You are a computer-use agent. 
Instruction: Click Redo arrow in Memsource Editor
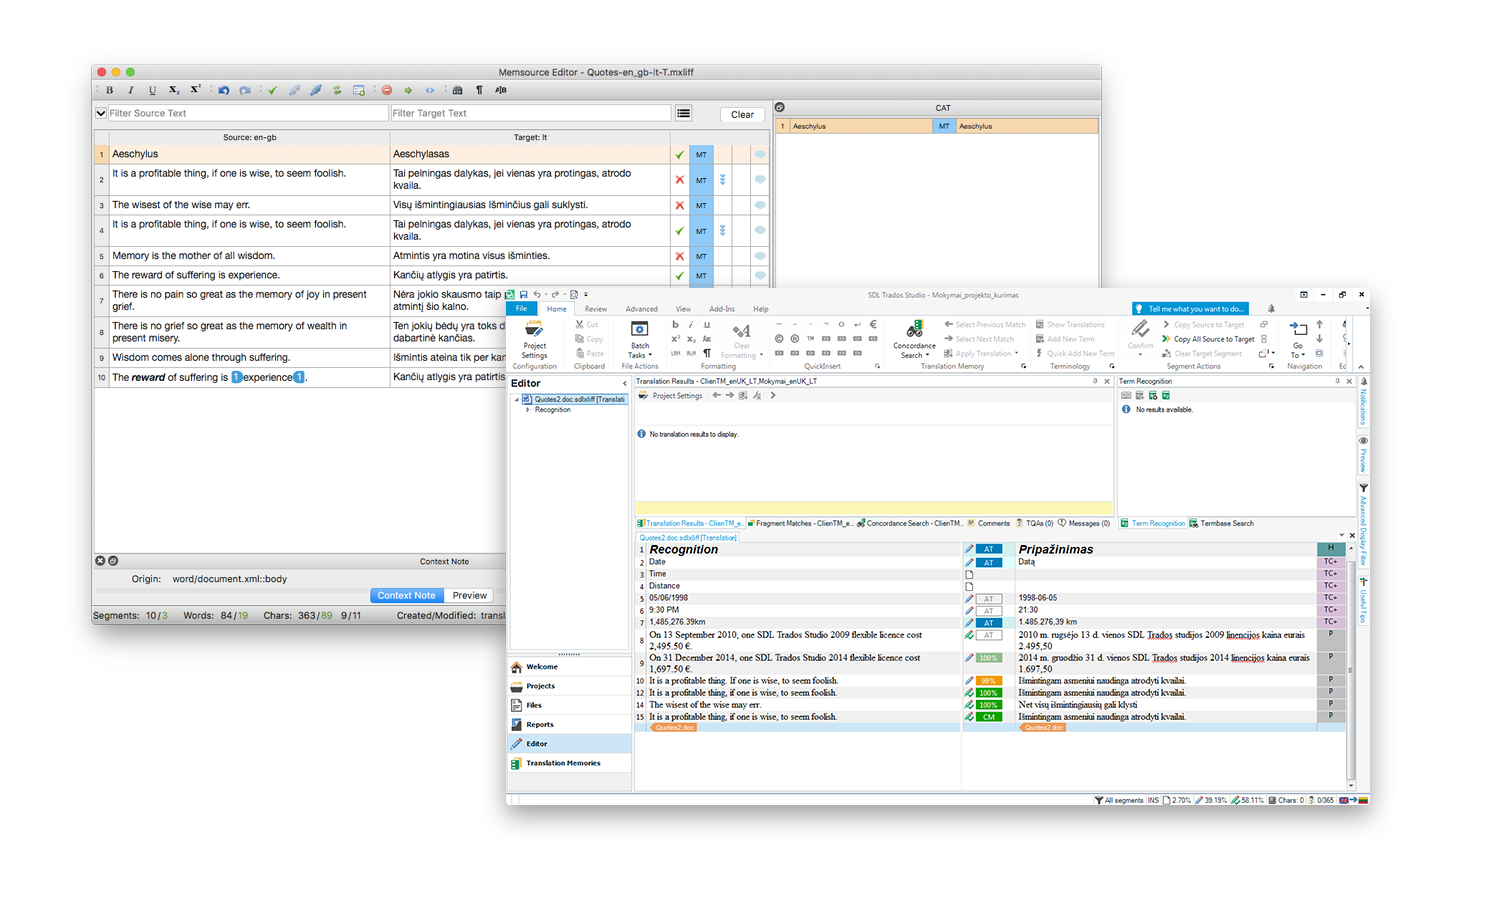pyautogui.click(x=245, y=90)
